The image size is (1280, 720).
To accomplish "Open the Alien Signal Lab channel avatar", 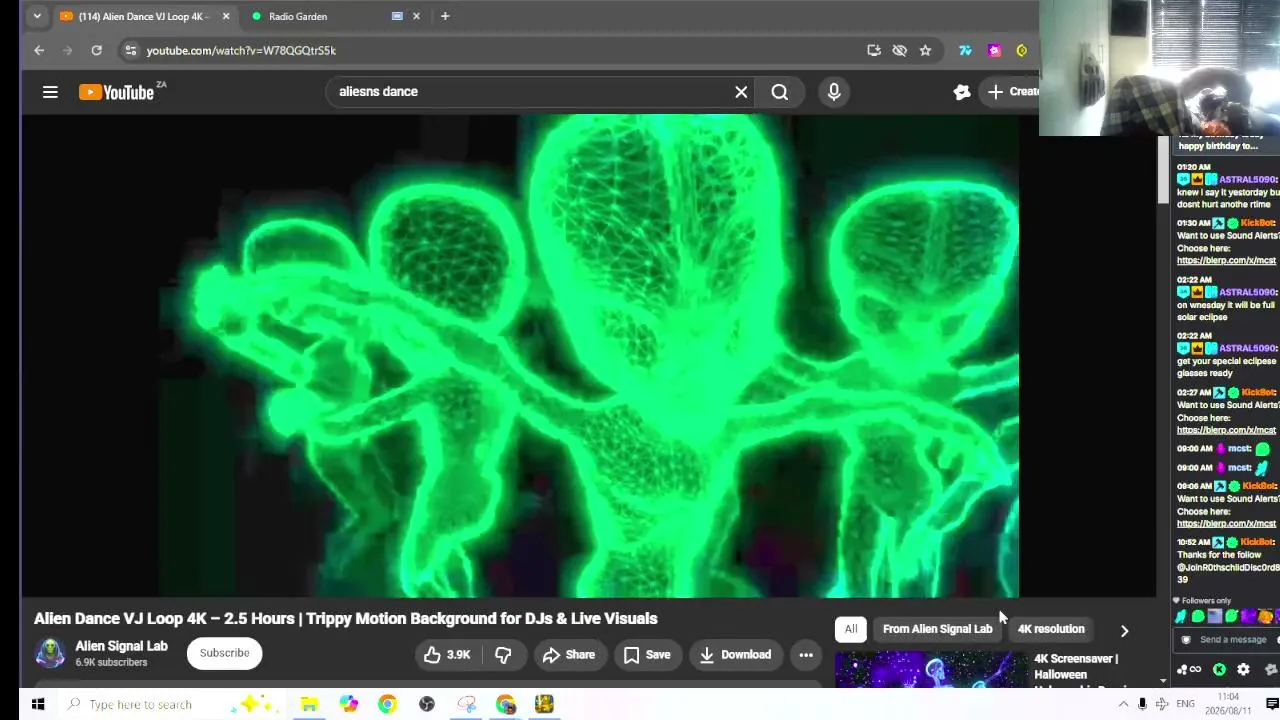I will (50, 653).
